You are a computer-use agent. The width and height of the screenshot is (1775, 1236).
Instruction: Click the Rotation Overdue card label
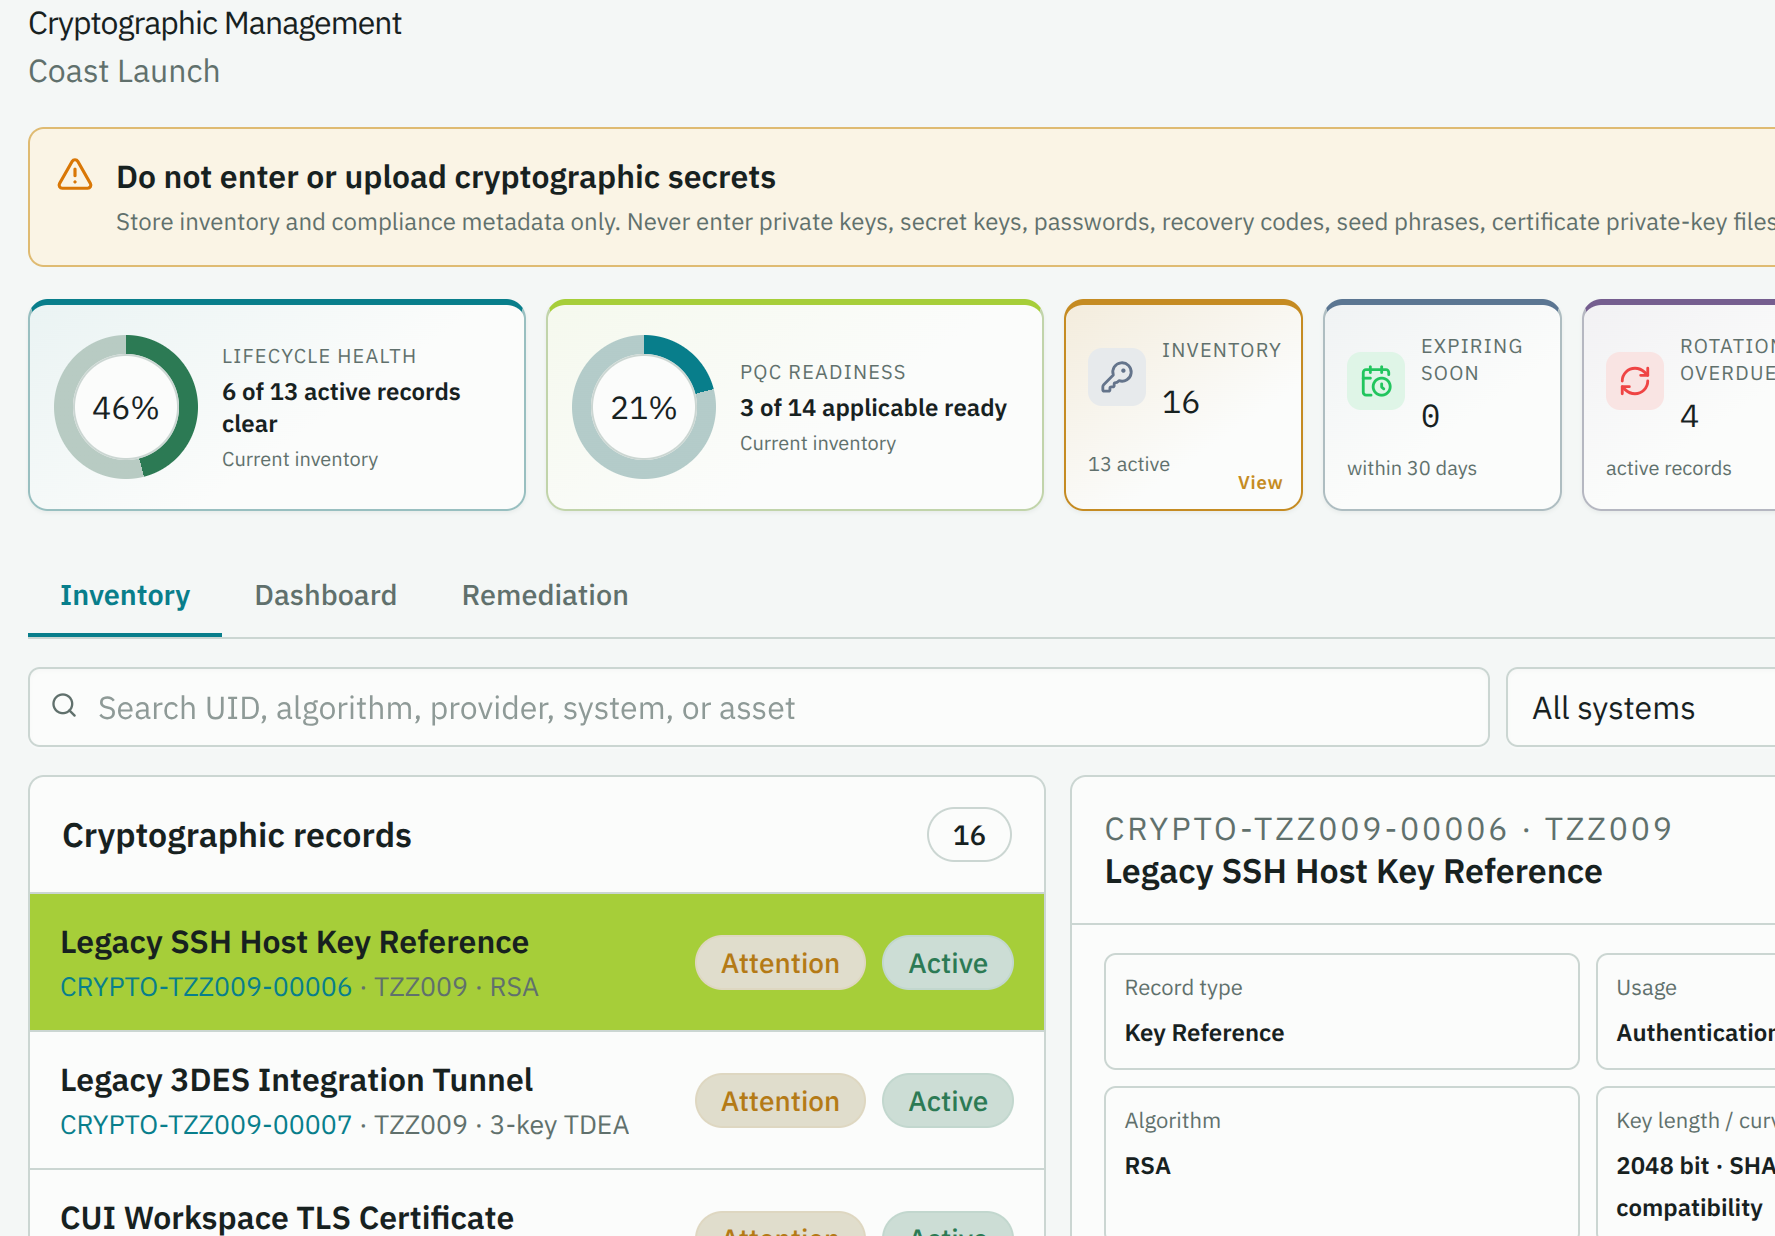click(1727, 359)
